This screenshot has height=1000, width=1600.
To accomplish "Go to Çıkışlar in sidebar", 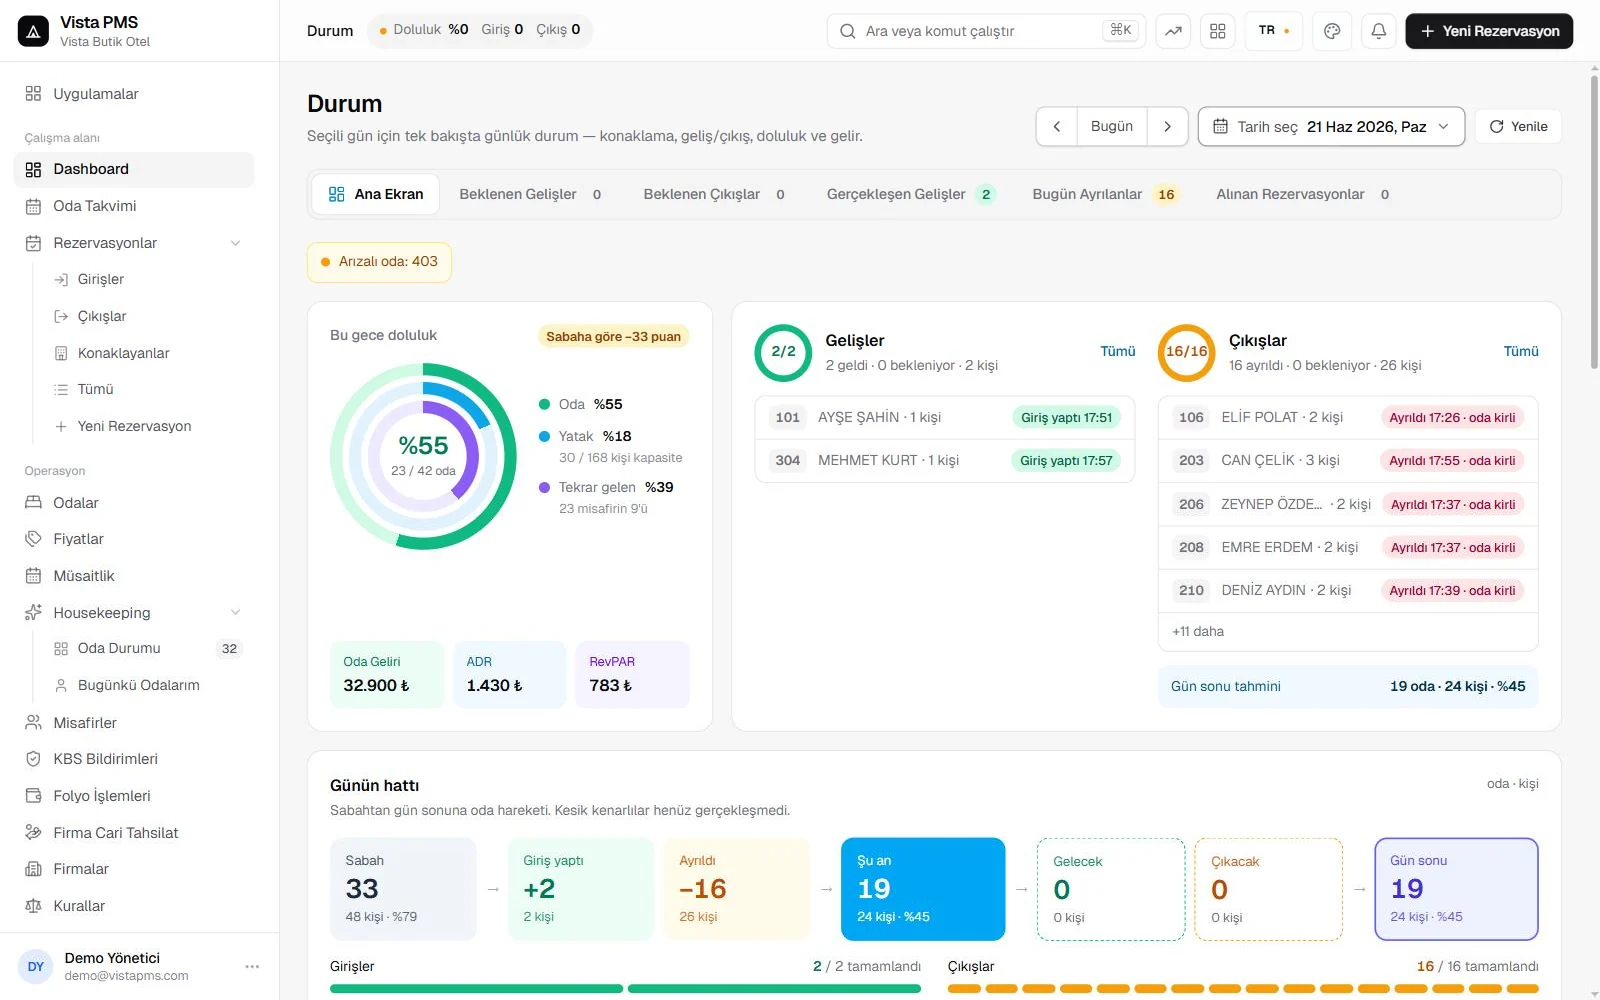I will (x=147, y=316).
